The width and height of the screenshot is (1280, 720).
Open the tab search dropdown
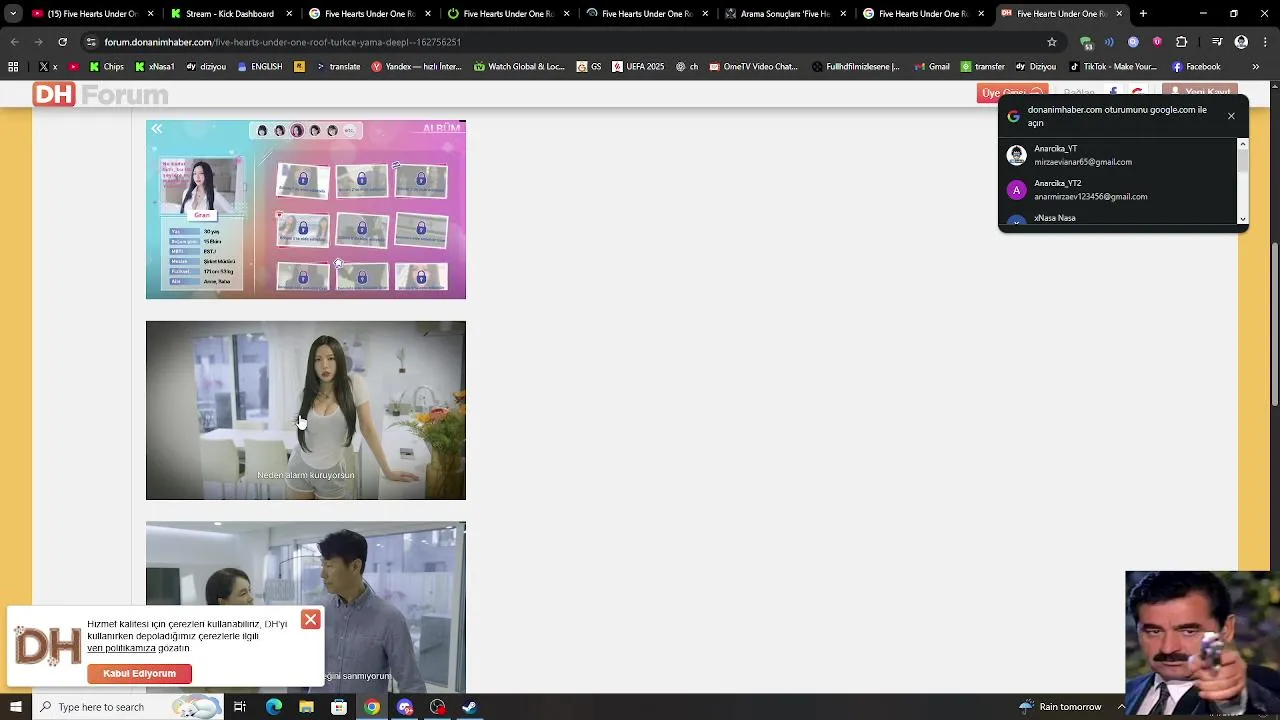click(x=13, y=14)
